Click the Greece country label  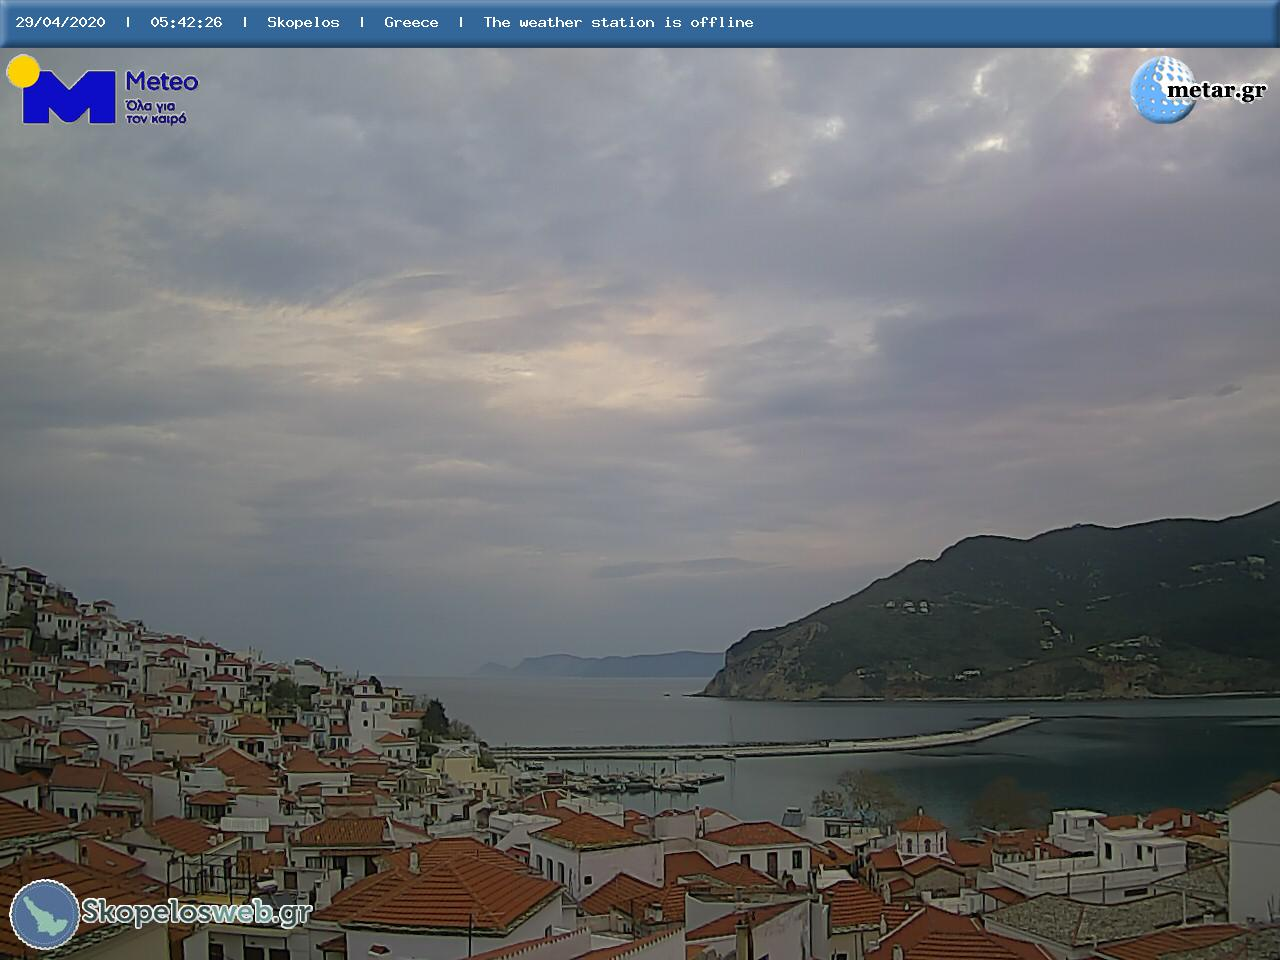click(x=411, y=22)
